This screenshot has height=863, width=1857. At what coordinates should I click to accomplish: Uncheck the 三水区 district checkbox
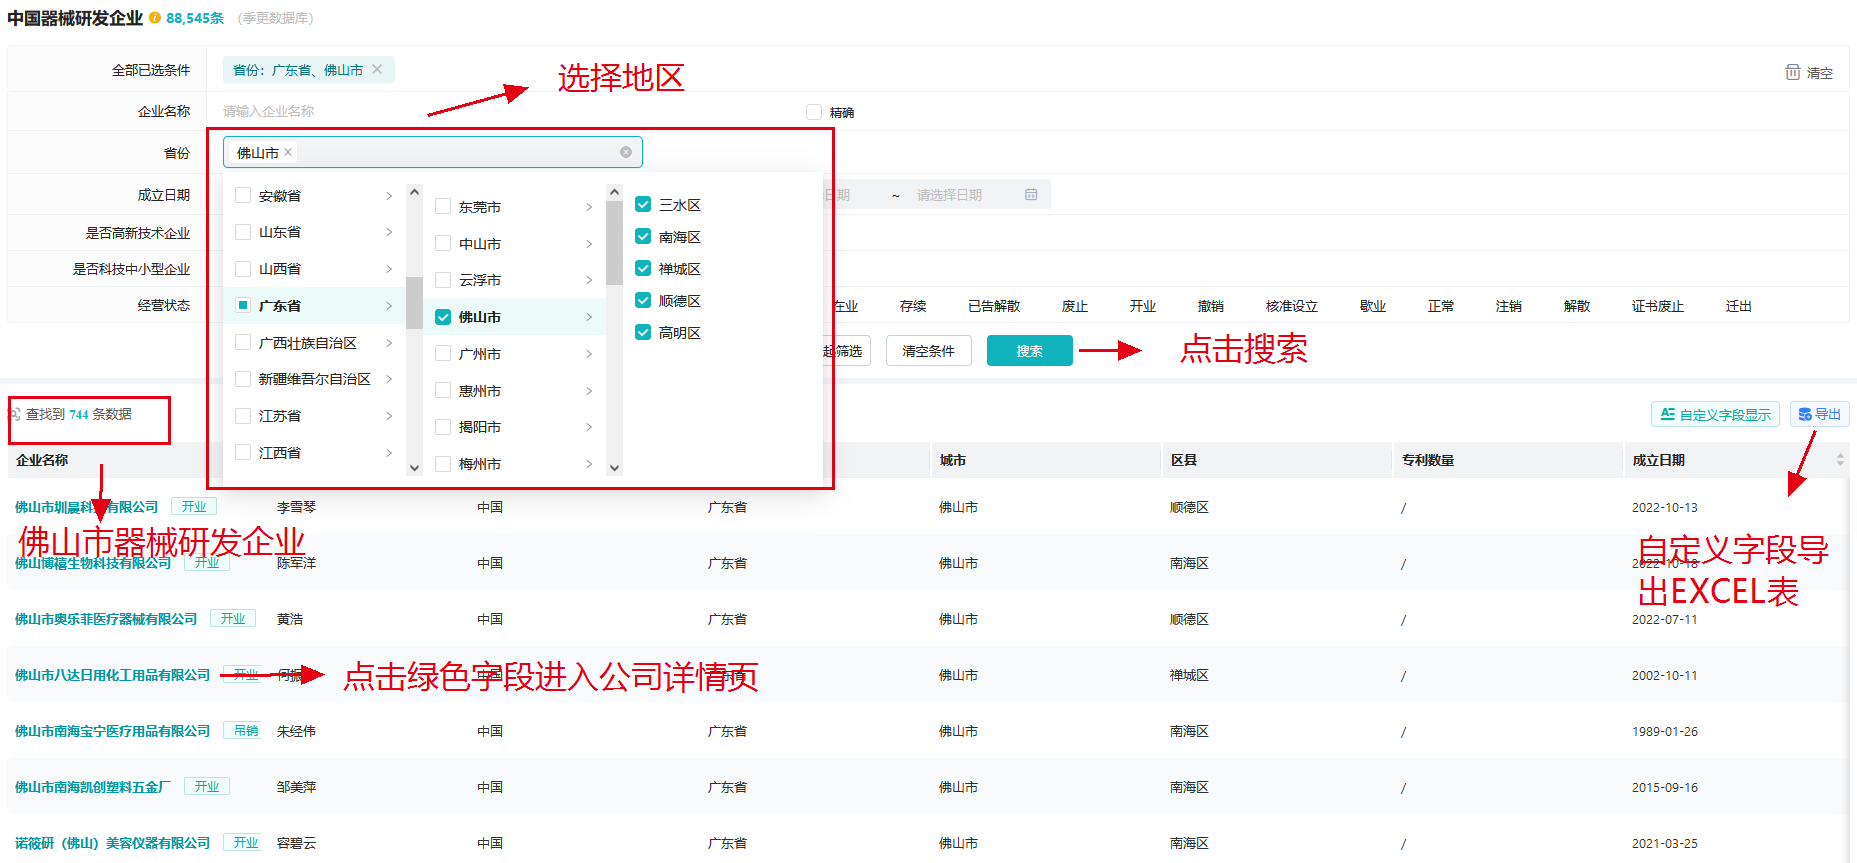click(643, 205)
